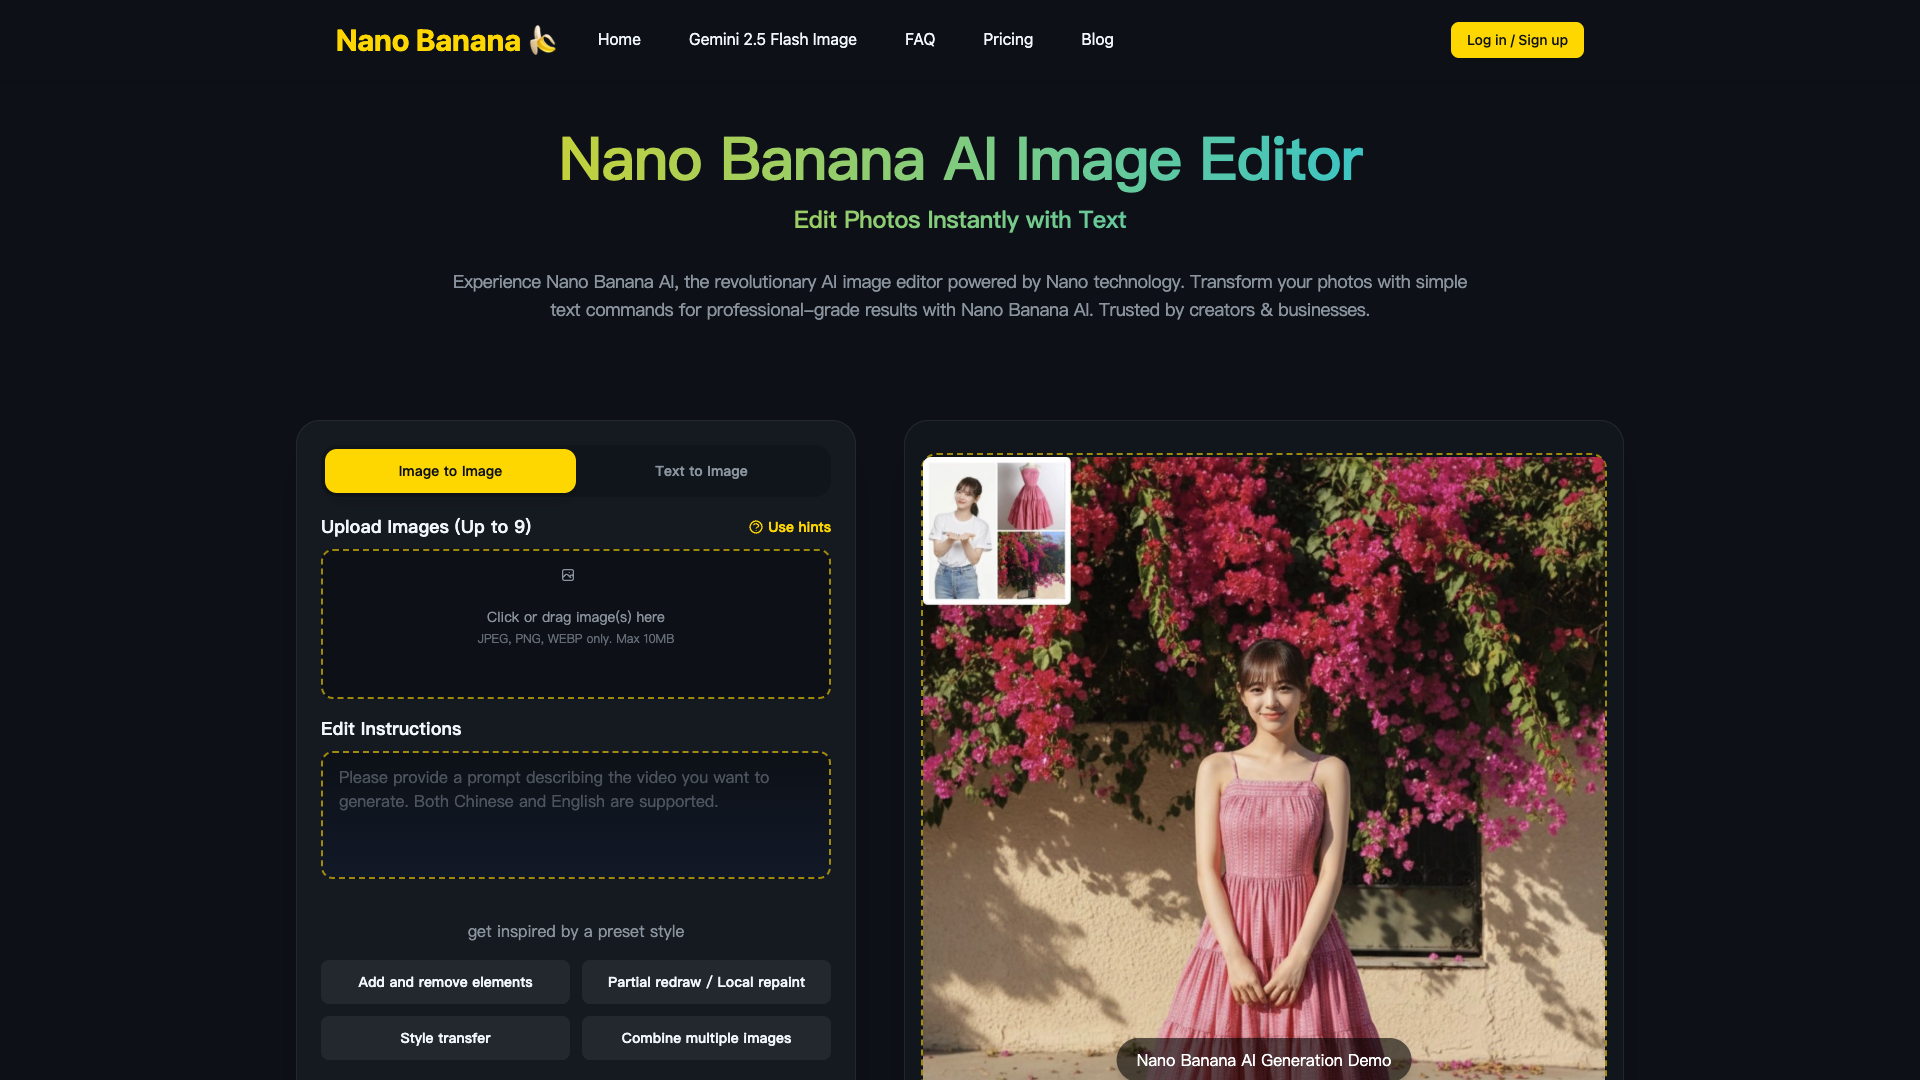Click the source images thumbnail on the demo
Screen dimensions: 1920x1080
click(x=996, y=530)
